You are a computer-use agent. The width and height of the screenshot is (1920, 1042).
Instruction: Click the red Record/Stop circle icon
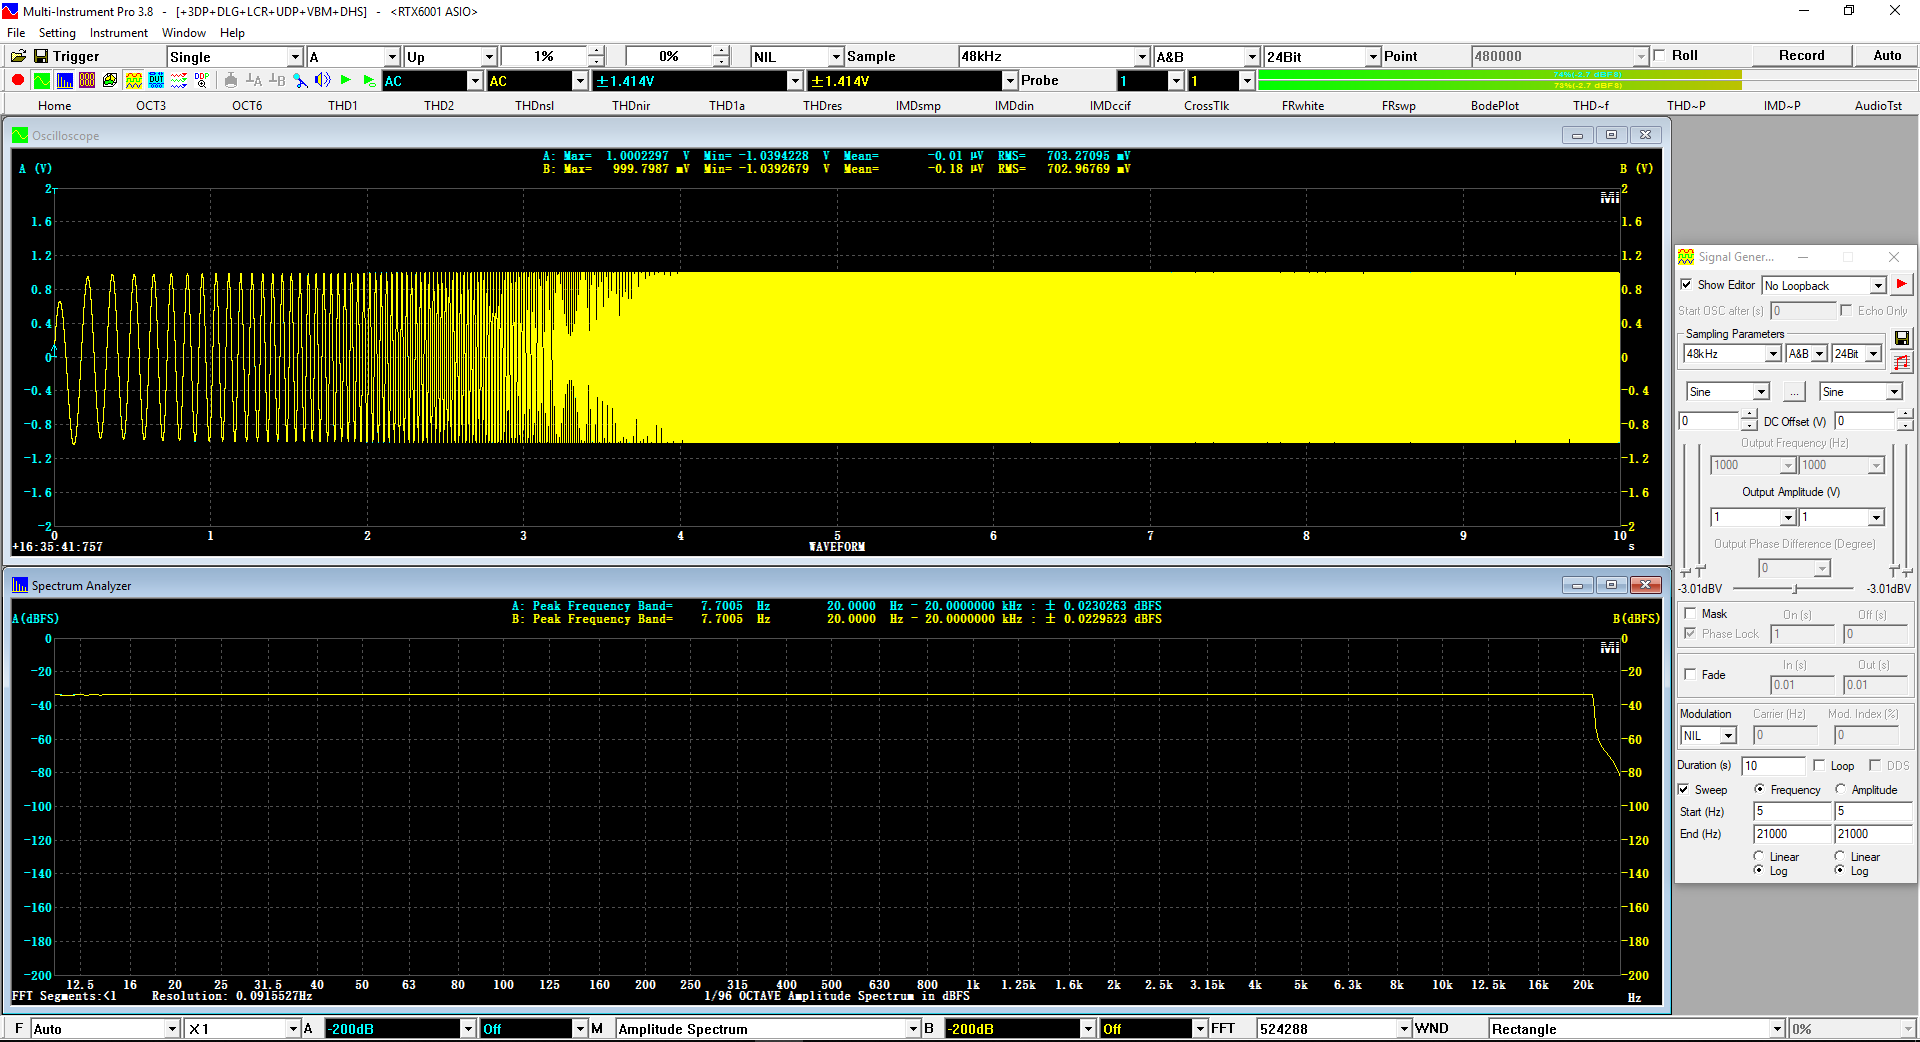[18, 80]
